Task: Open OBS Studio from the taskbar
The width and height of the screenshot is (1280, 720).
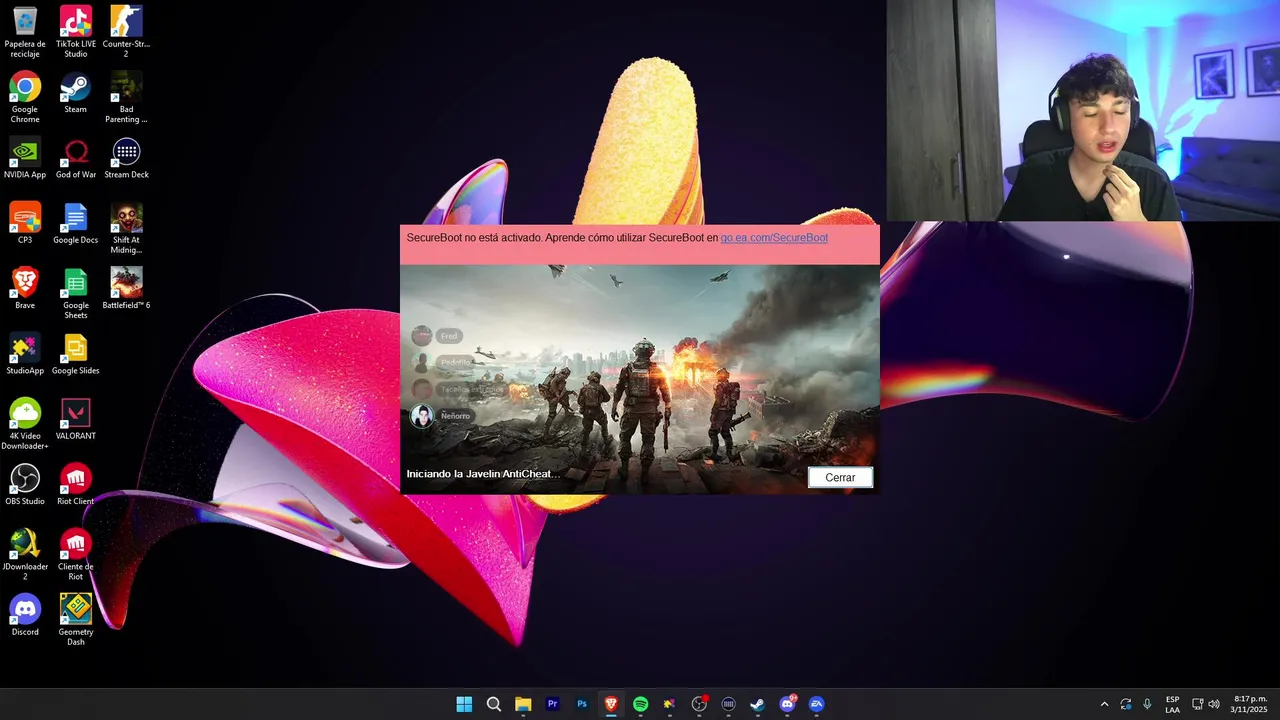Action: click(x=699, y=704)
